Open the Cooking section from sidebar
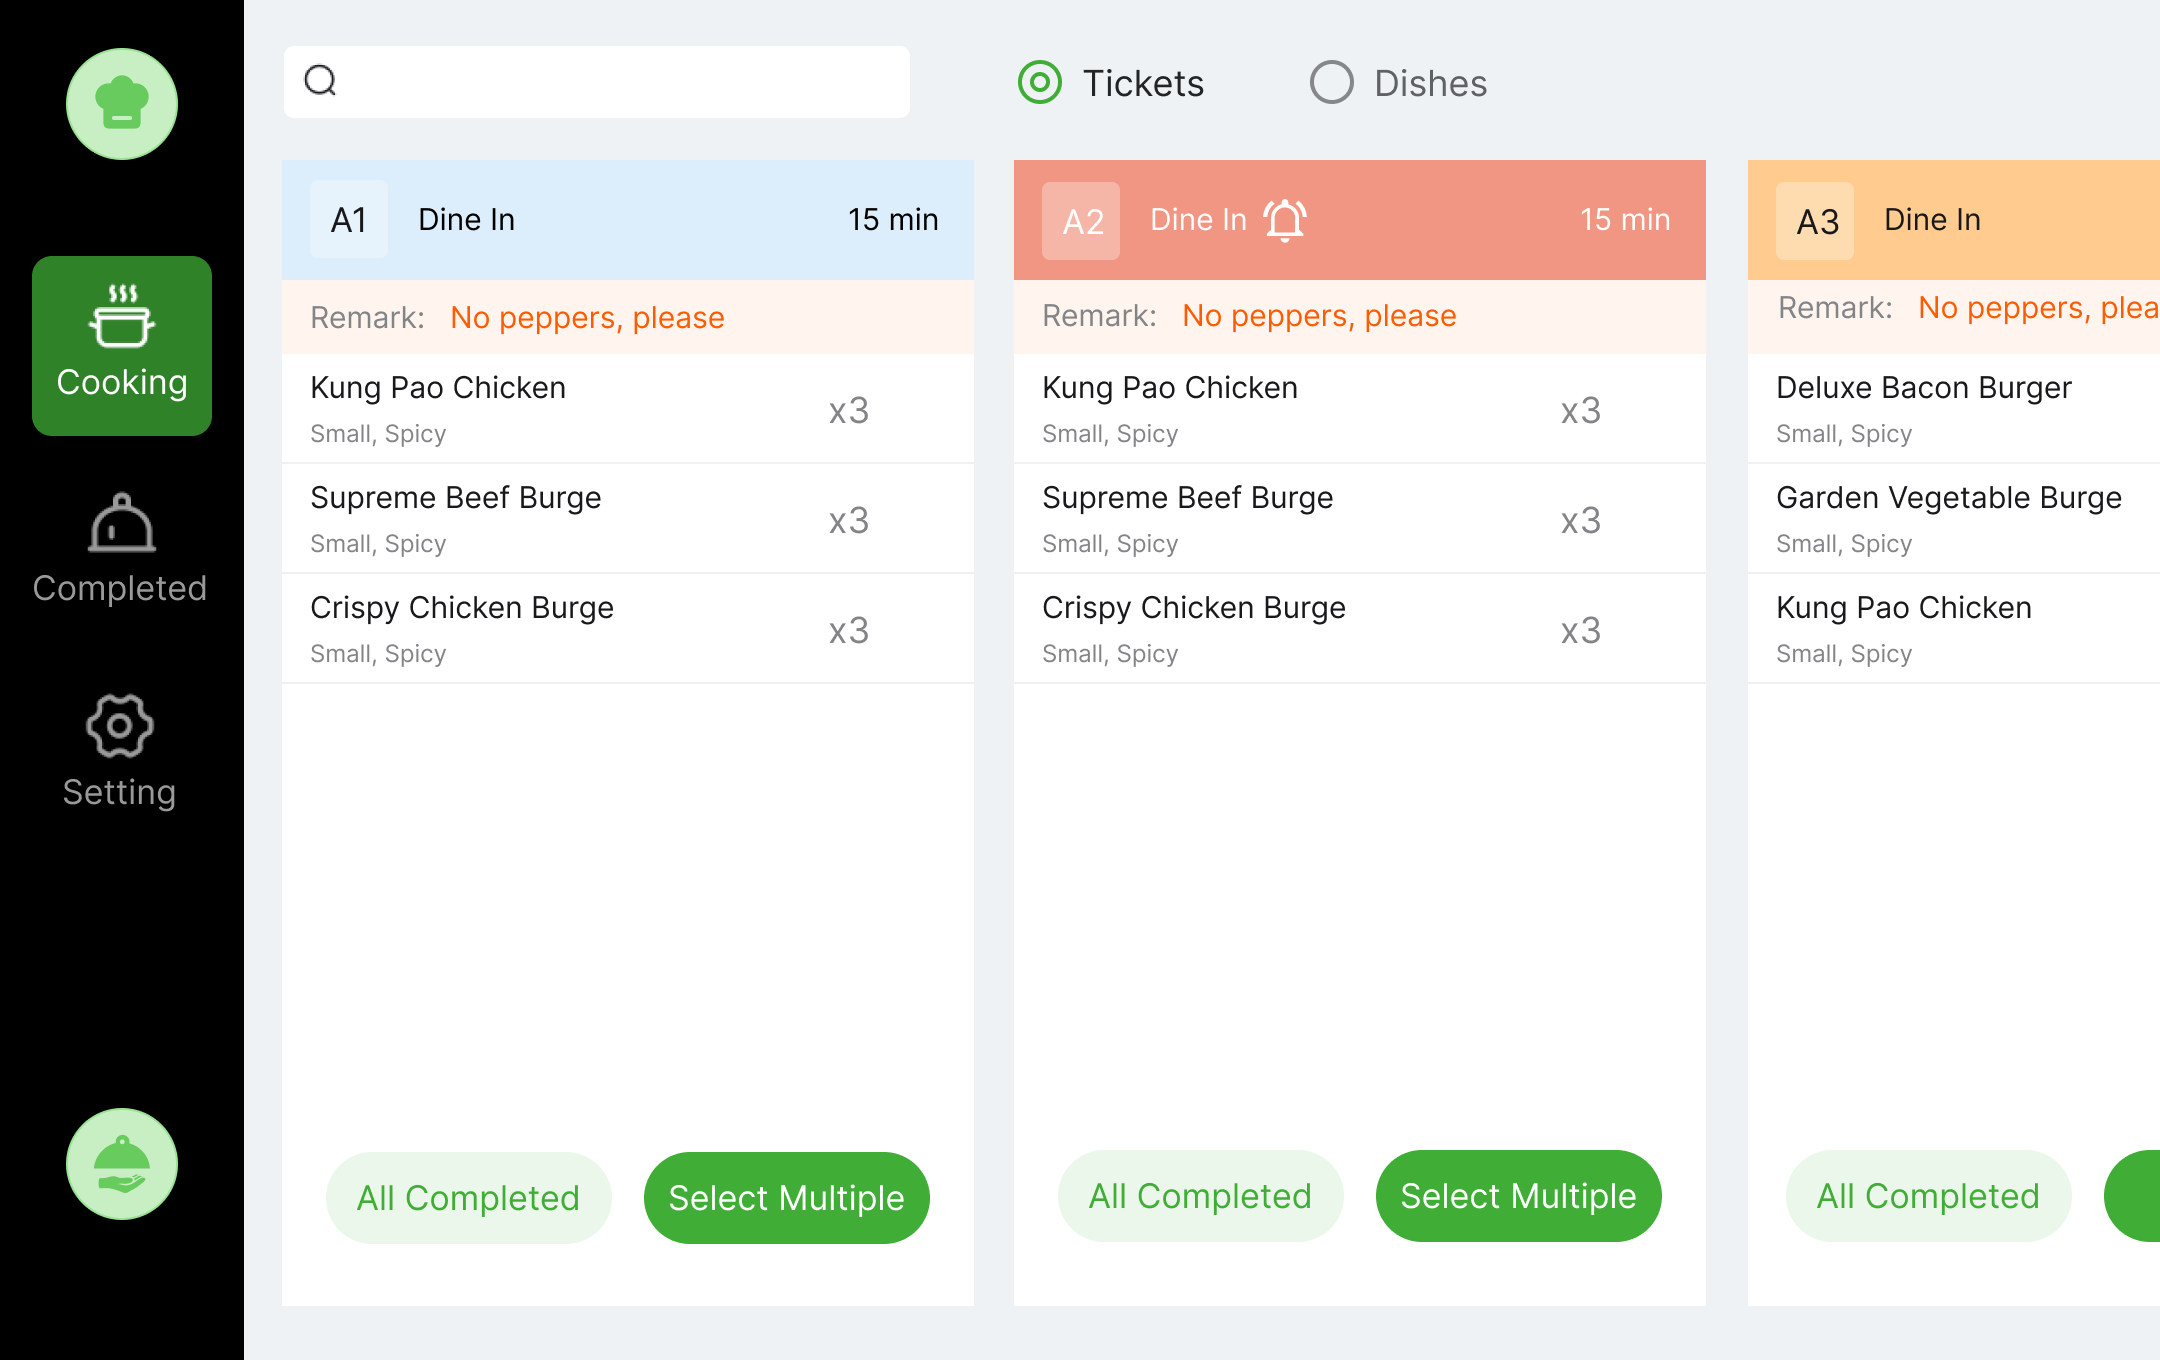 [x=121, y=345]
